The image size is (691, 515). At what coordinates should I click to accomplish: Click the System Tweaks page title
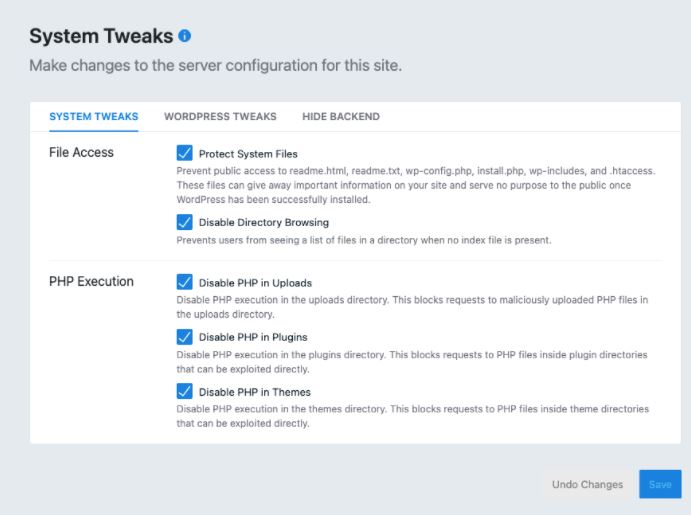(x=101, y=36)
